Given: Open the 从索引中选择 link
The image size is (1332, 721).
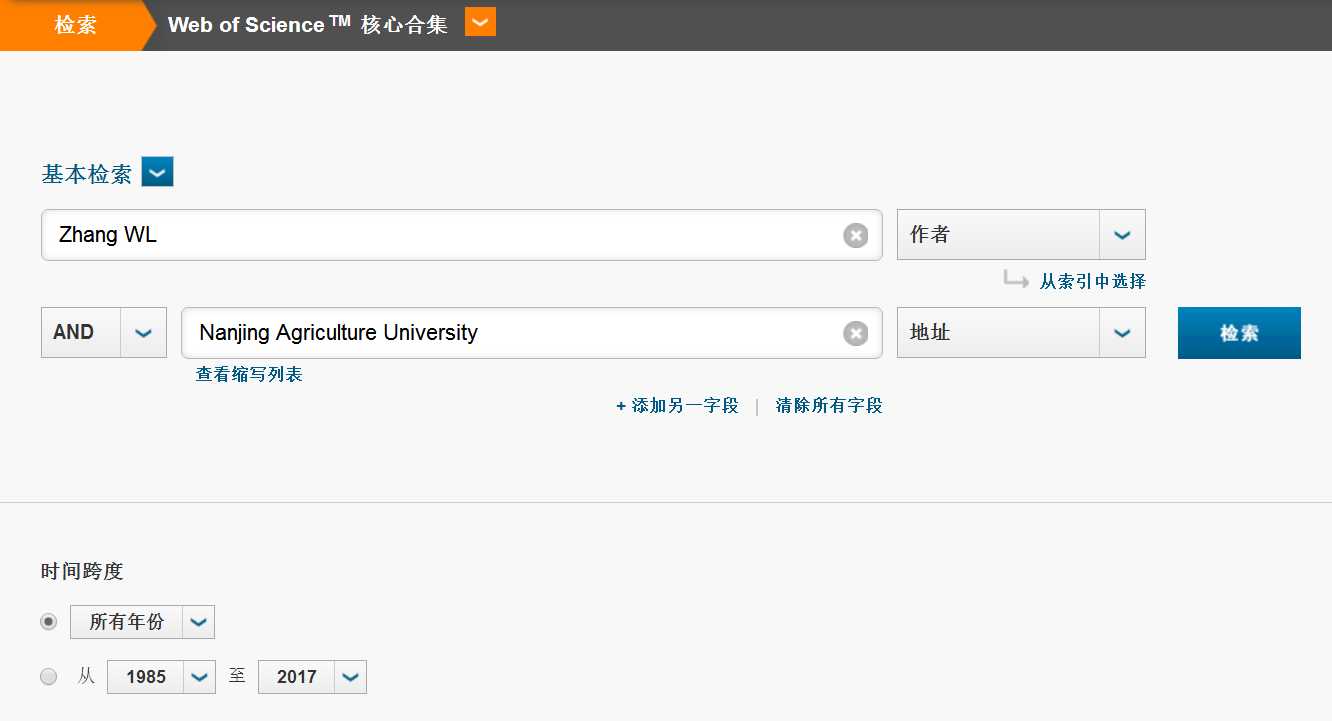Looking at the screenshot, I should (x=1092, y=282).
